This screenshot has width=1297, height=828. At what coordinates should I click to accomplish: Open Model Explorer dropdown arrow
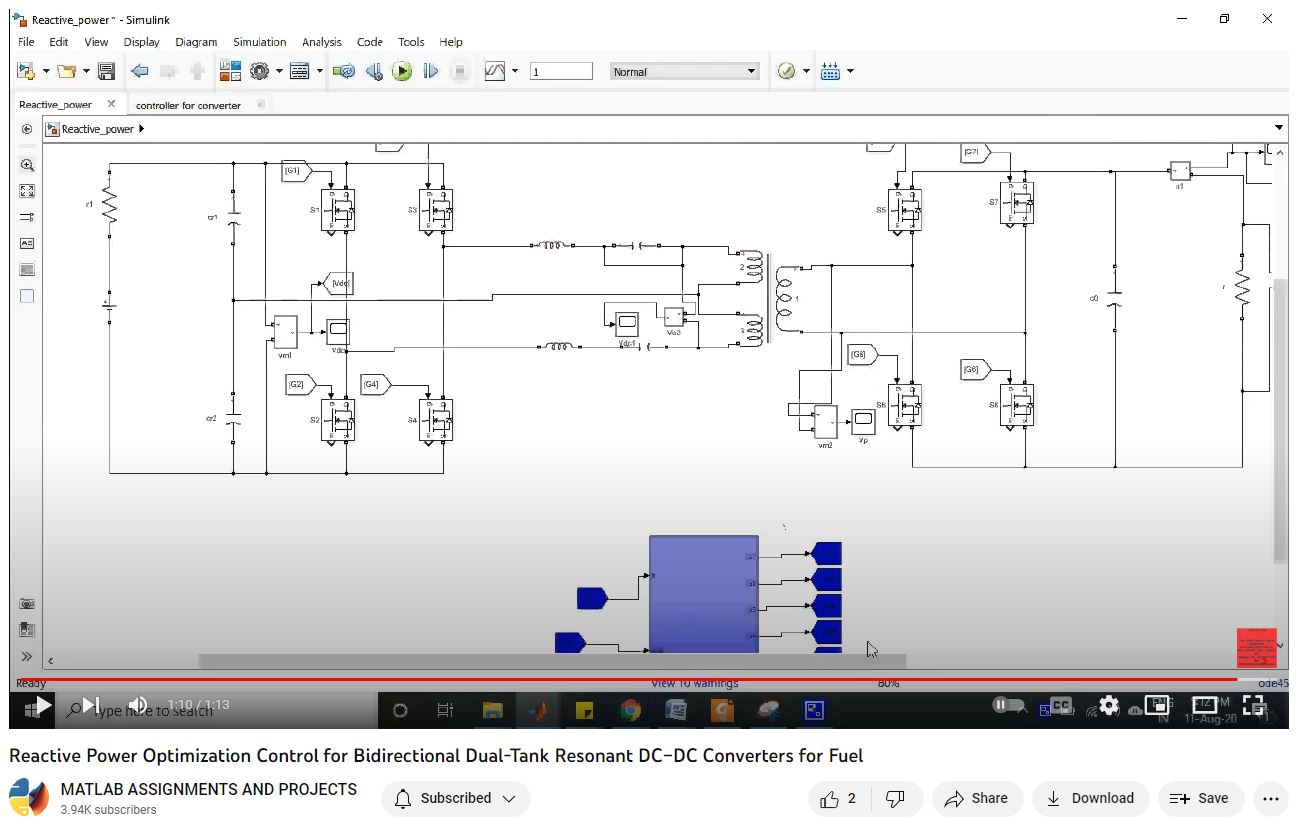point(319,71)
